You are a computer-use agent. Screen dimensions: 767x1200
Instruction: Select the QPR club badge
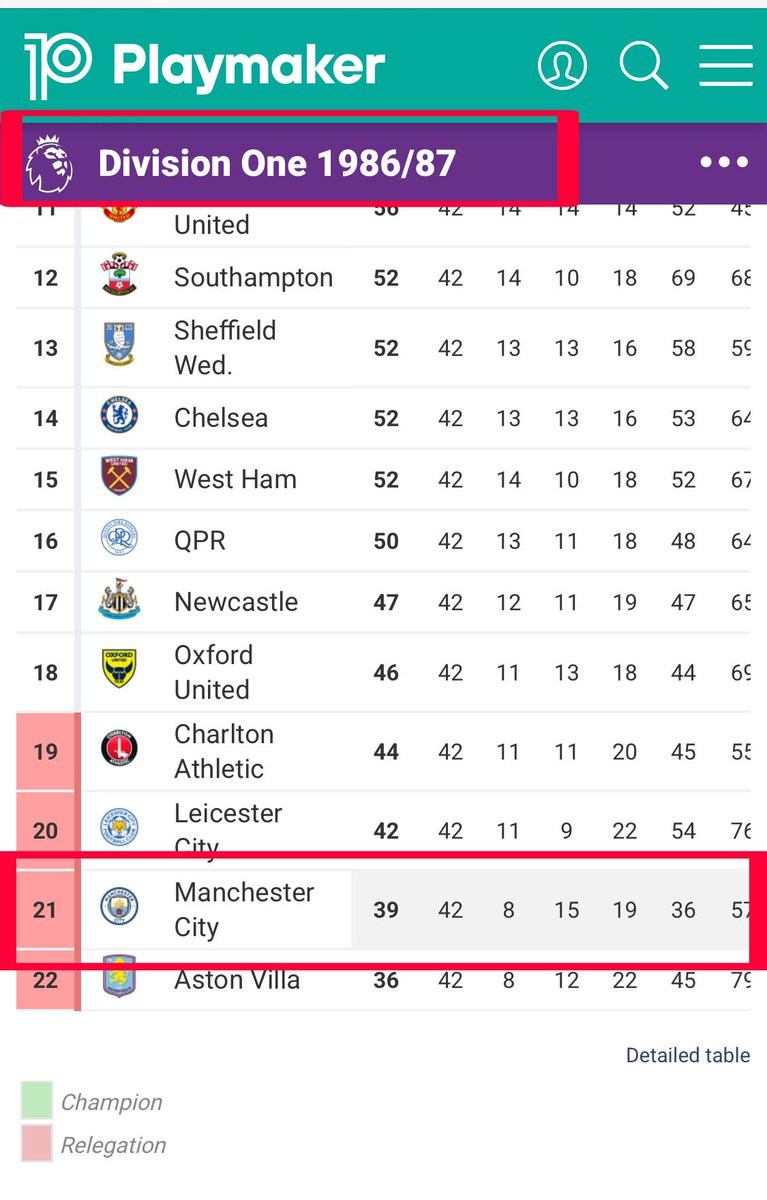pyautogui.click(x=119, y=541)
